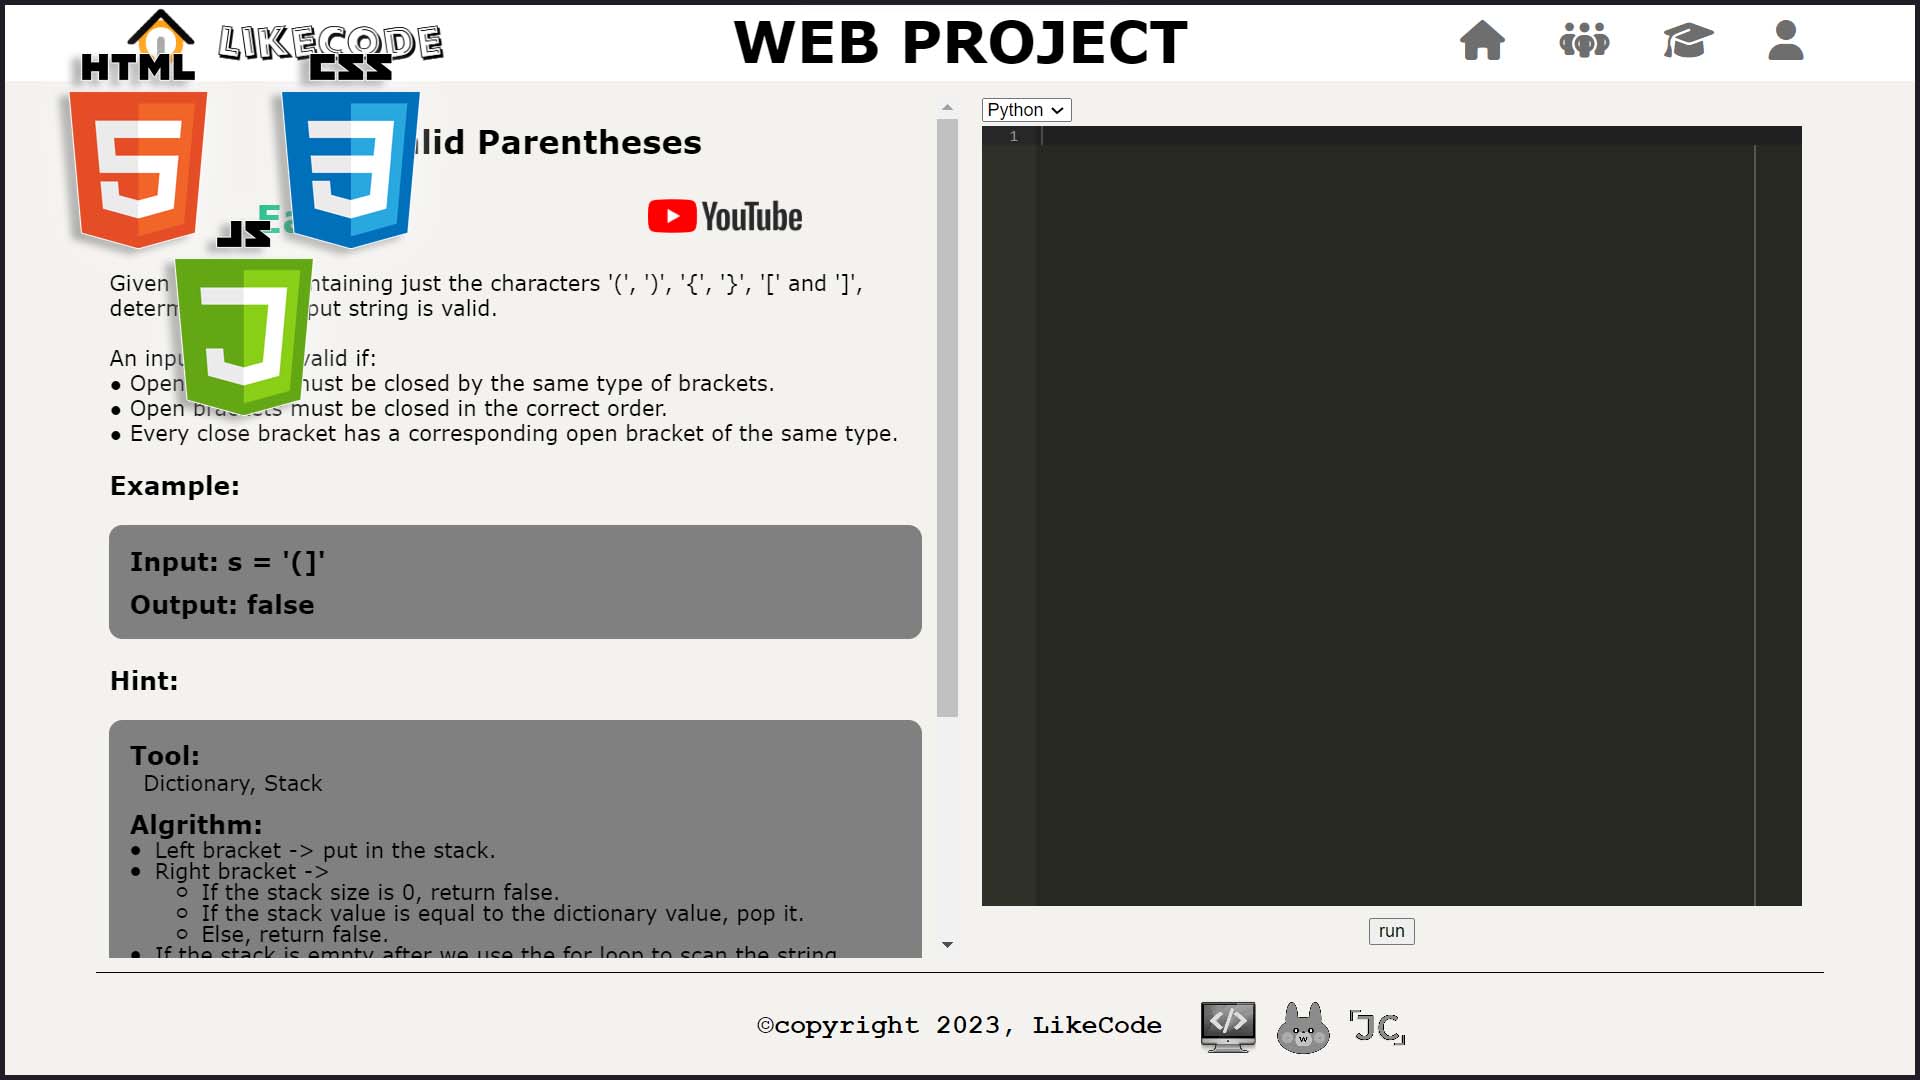Click line number 1 in editor gutter
This screenshot has width=1920, height=1080.
pos(1013,136)
